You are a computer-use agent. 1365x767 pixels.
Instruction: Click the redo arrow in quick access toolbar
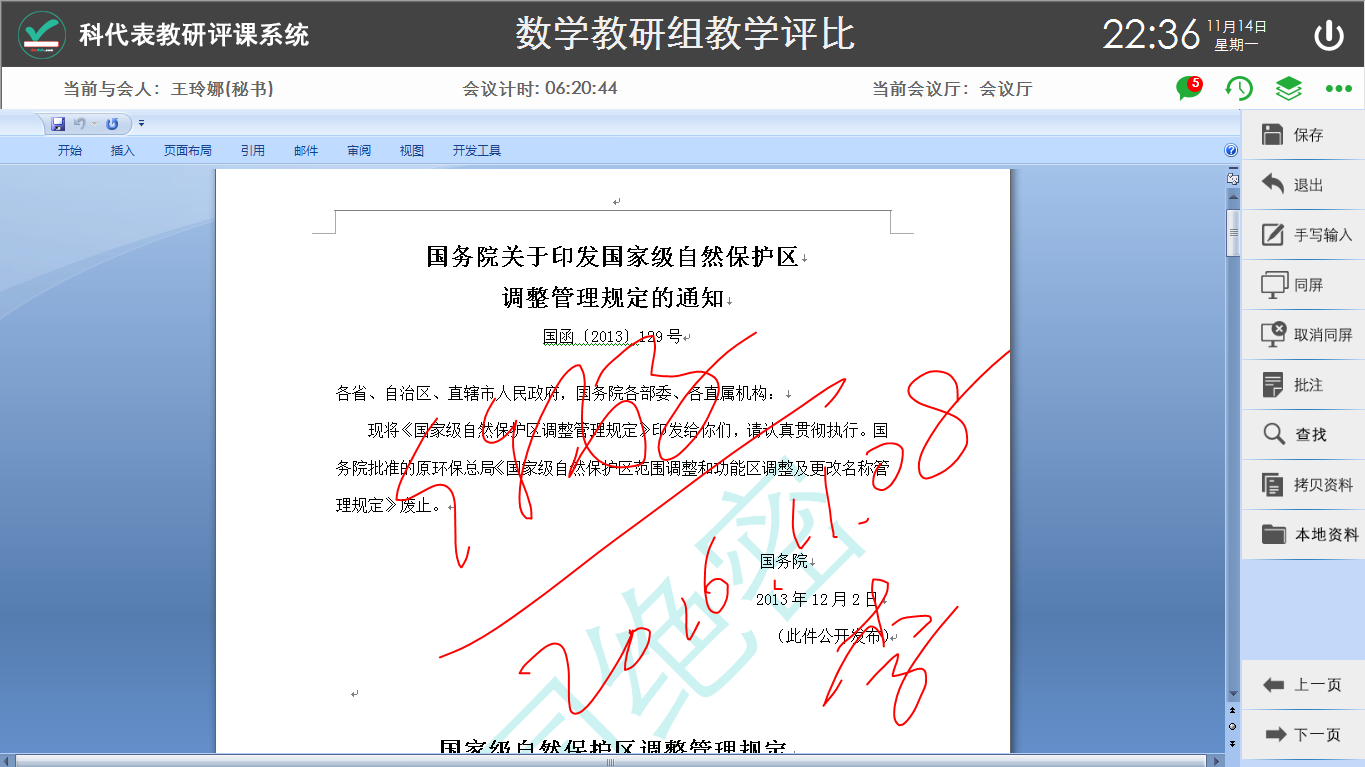pos(112,124)
